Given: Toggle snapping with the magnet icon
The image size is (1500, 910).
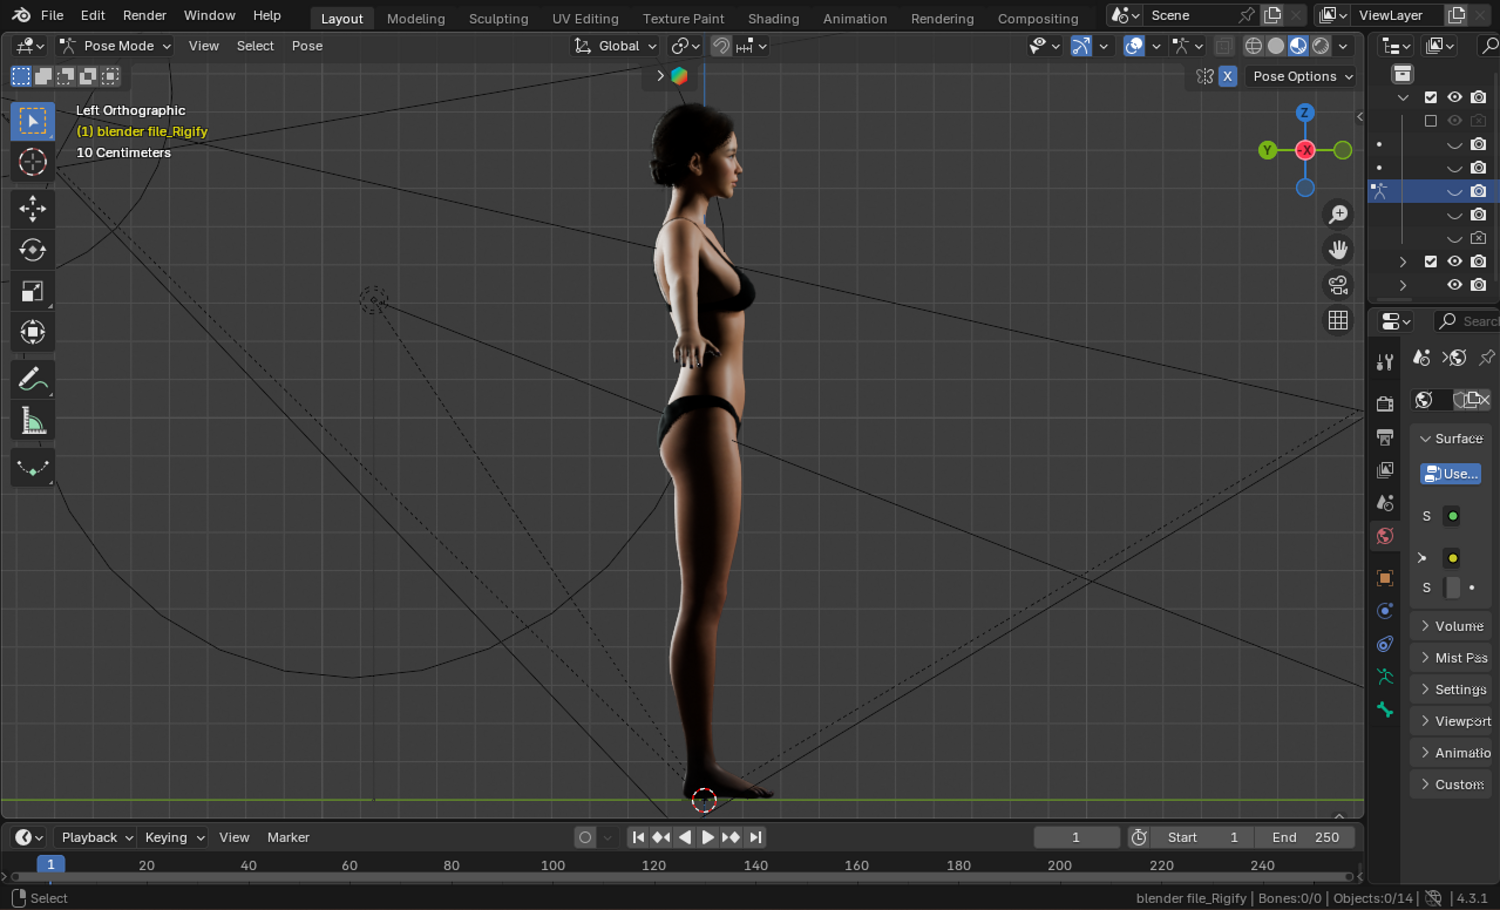Looking at the screenshot, I should click(721, 46).
